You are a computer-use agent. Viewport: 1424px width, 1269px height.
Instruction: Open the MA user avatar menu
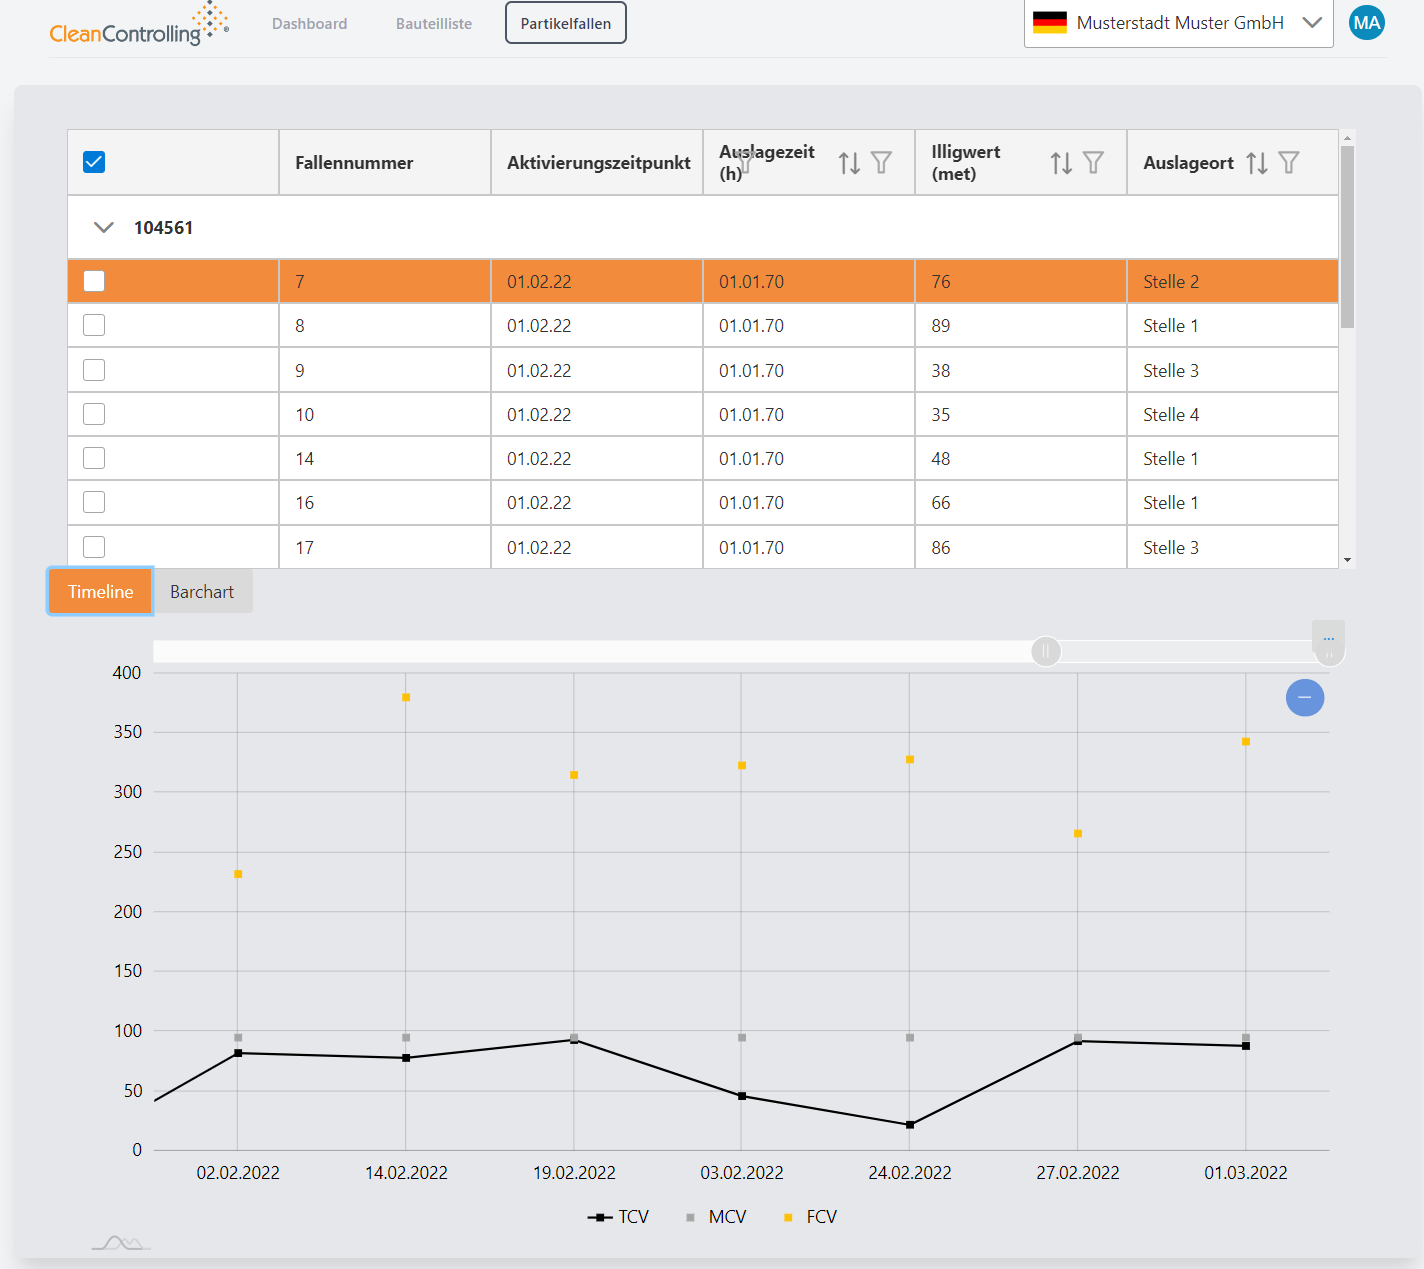click(x=1366, y=23)
